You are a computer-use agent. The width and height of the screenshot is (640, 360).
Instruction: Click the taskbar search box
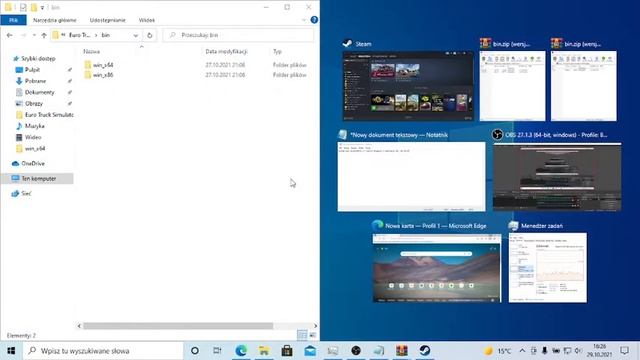click(x=103, y=351)
